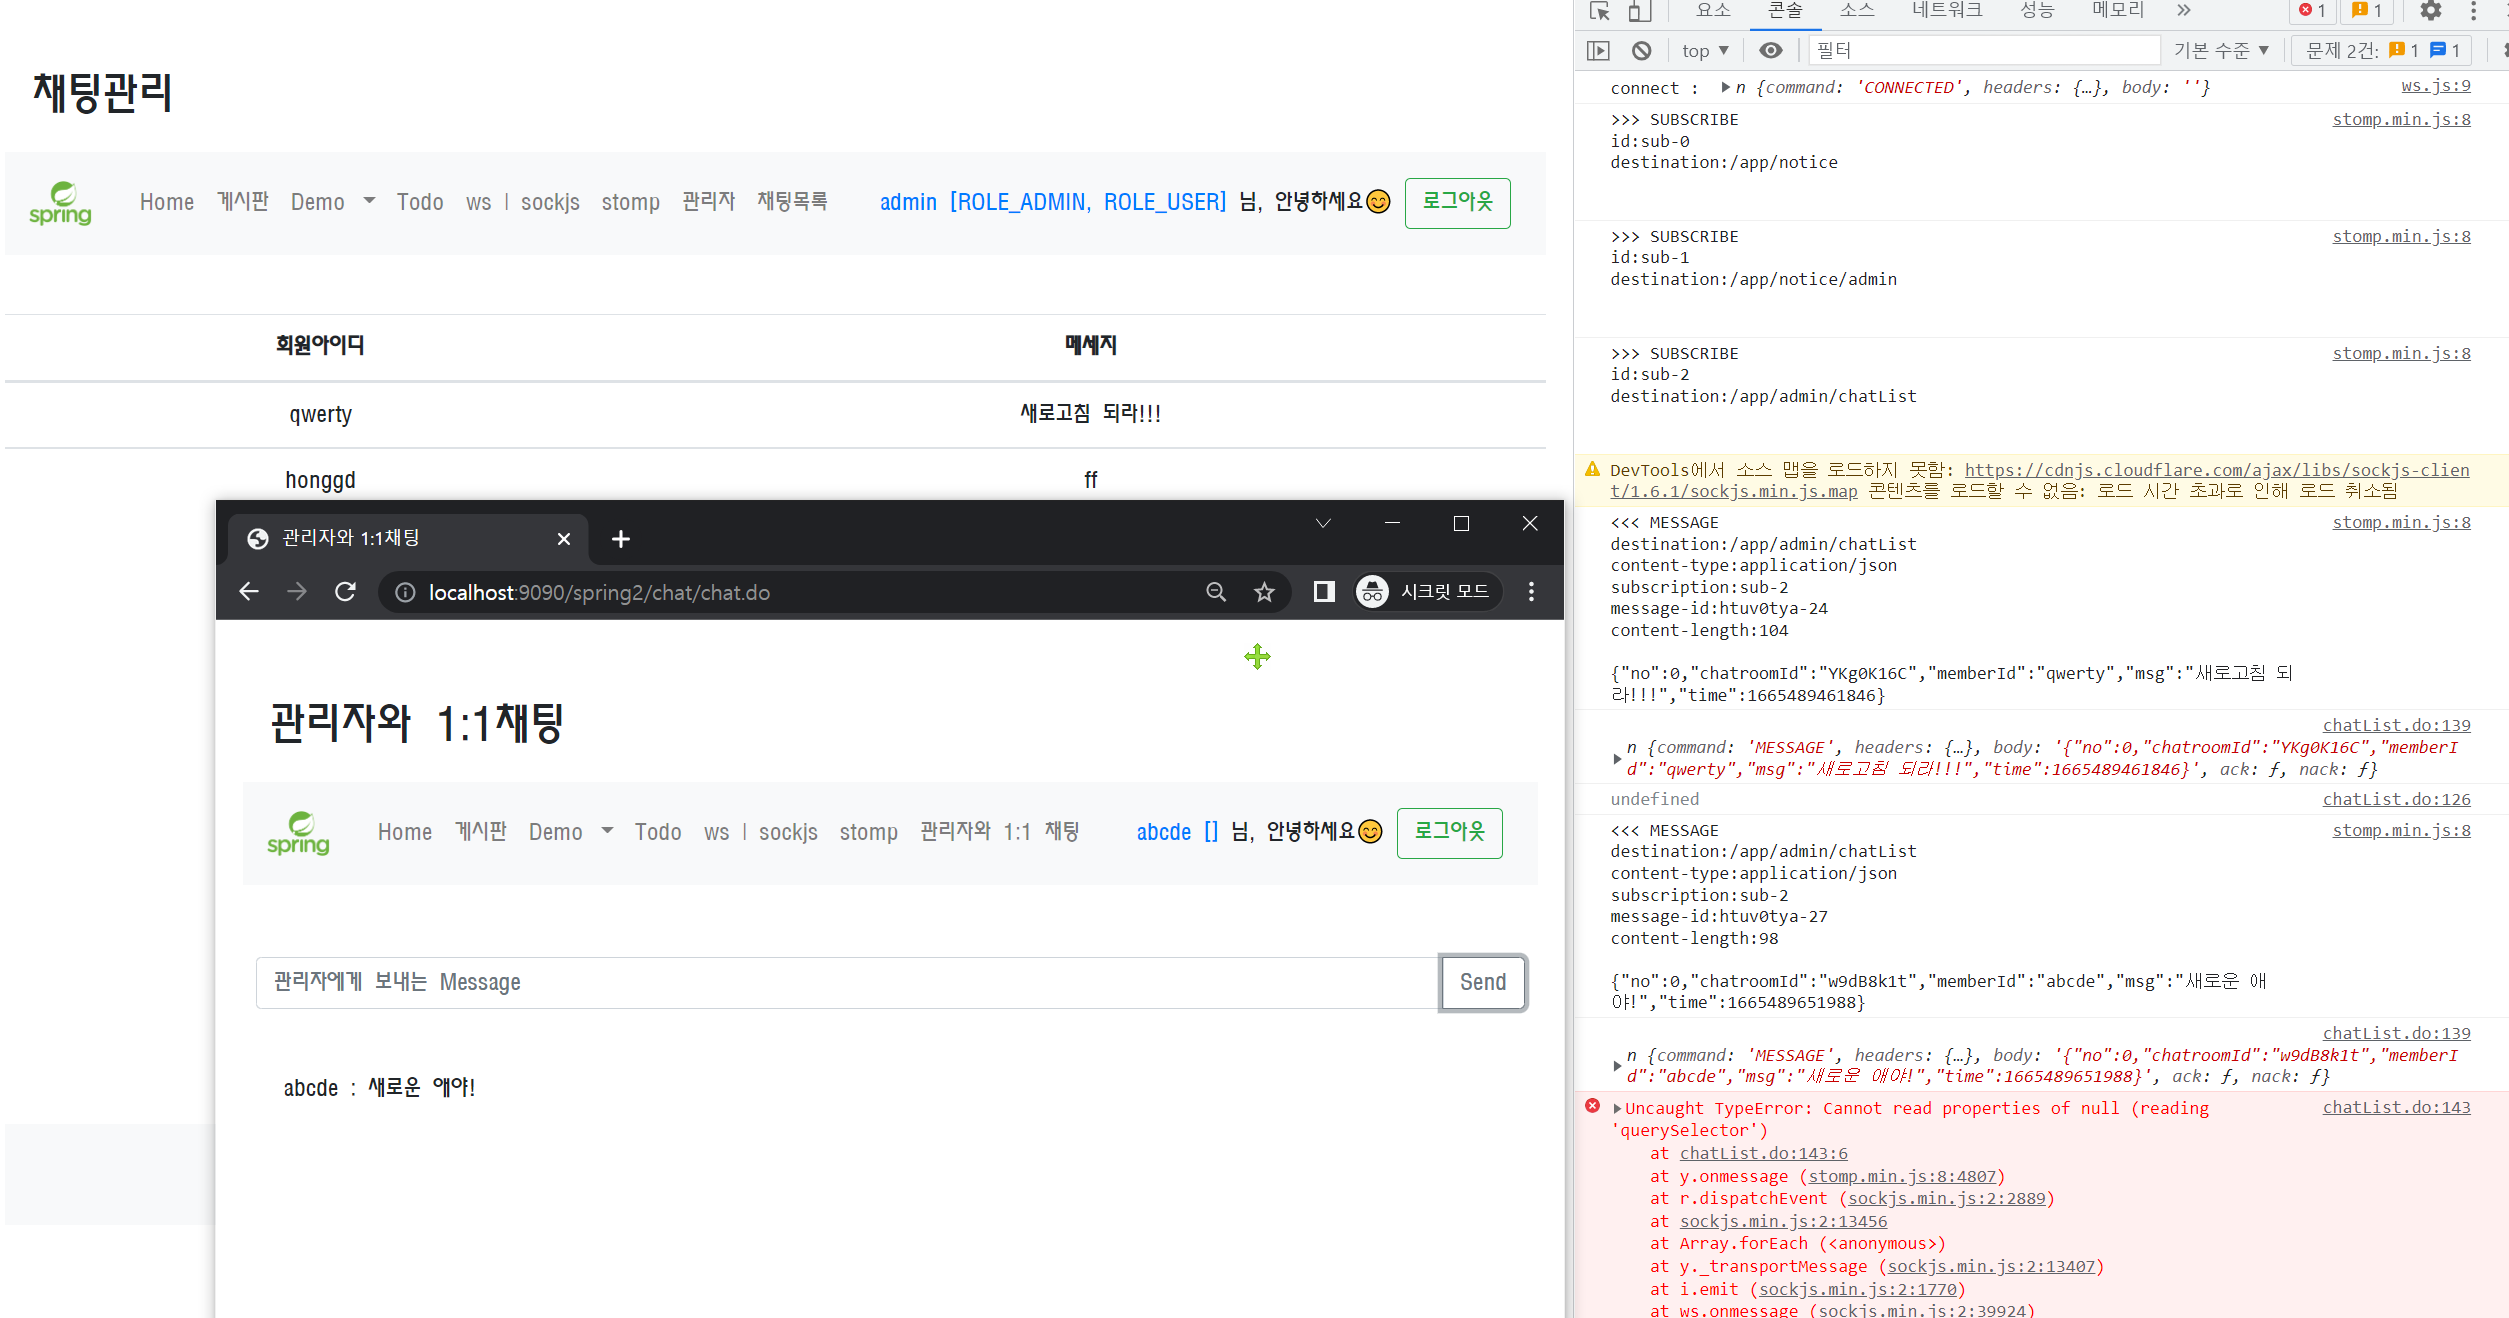Open DevTools settings gear icon
This screenshot has height=1318, width=2509.
pos(2430,11)
